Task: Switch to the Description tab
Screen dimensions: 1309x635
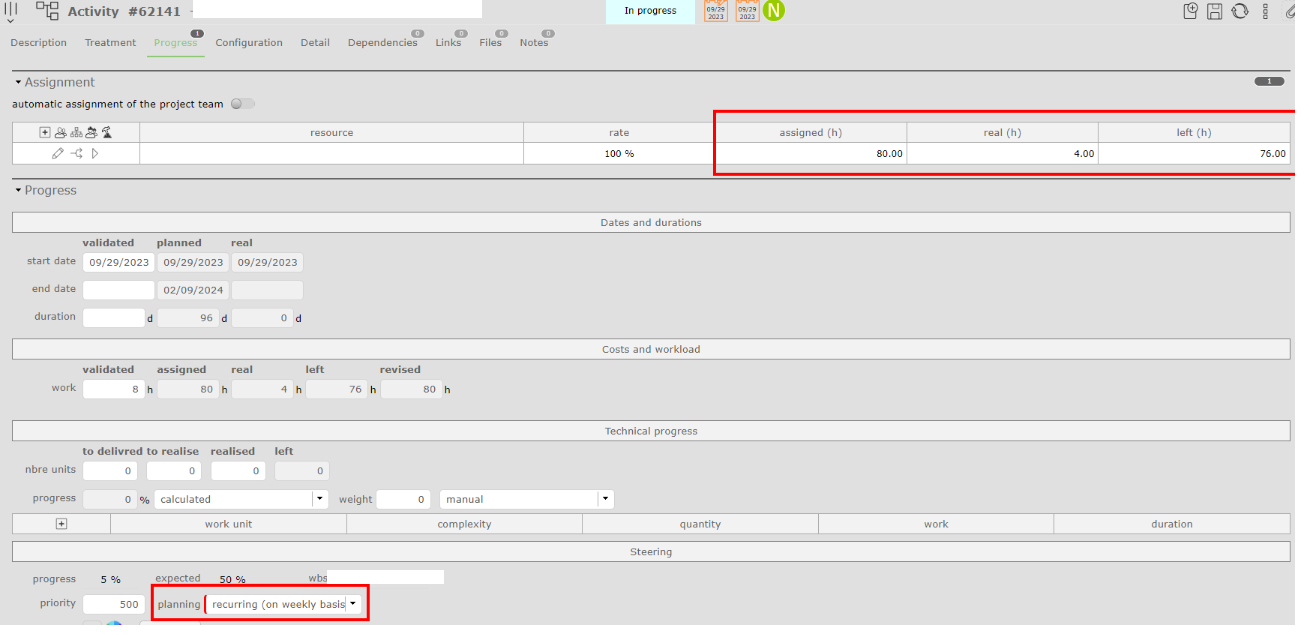Action: pos(38,43)
